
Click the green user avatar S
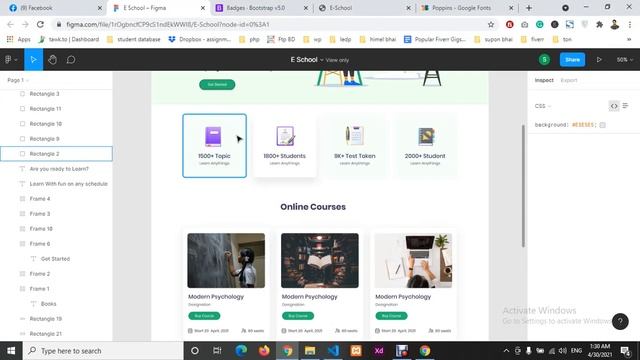[544, 60]
